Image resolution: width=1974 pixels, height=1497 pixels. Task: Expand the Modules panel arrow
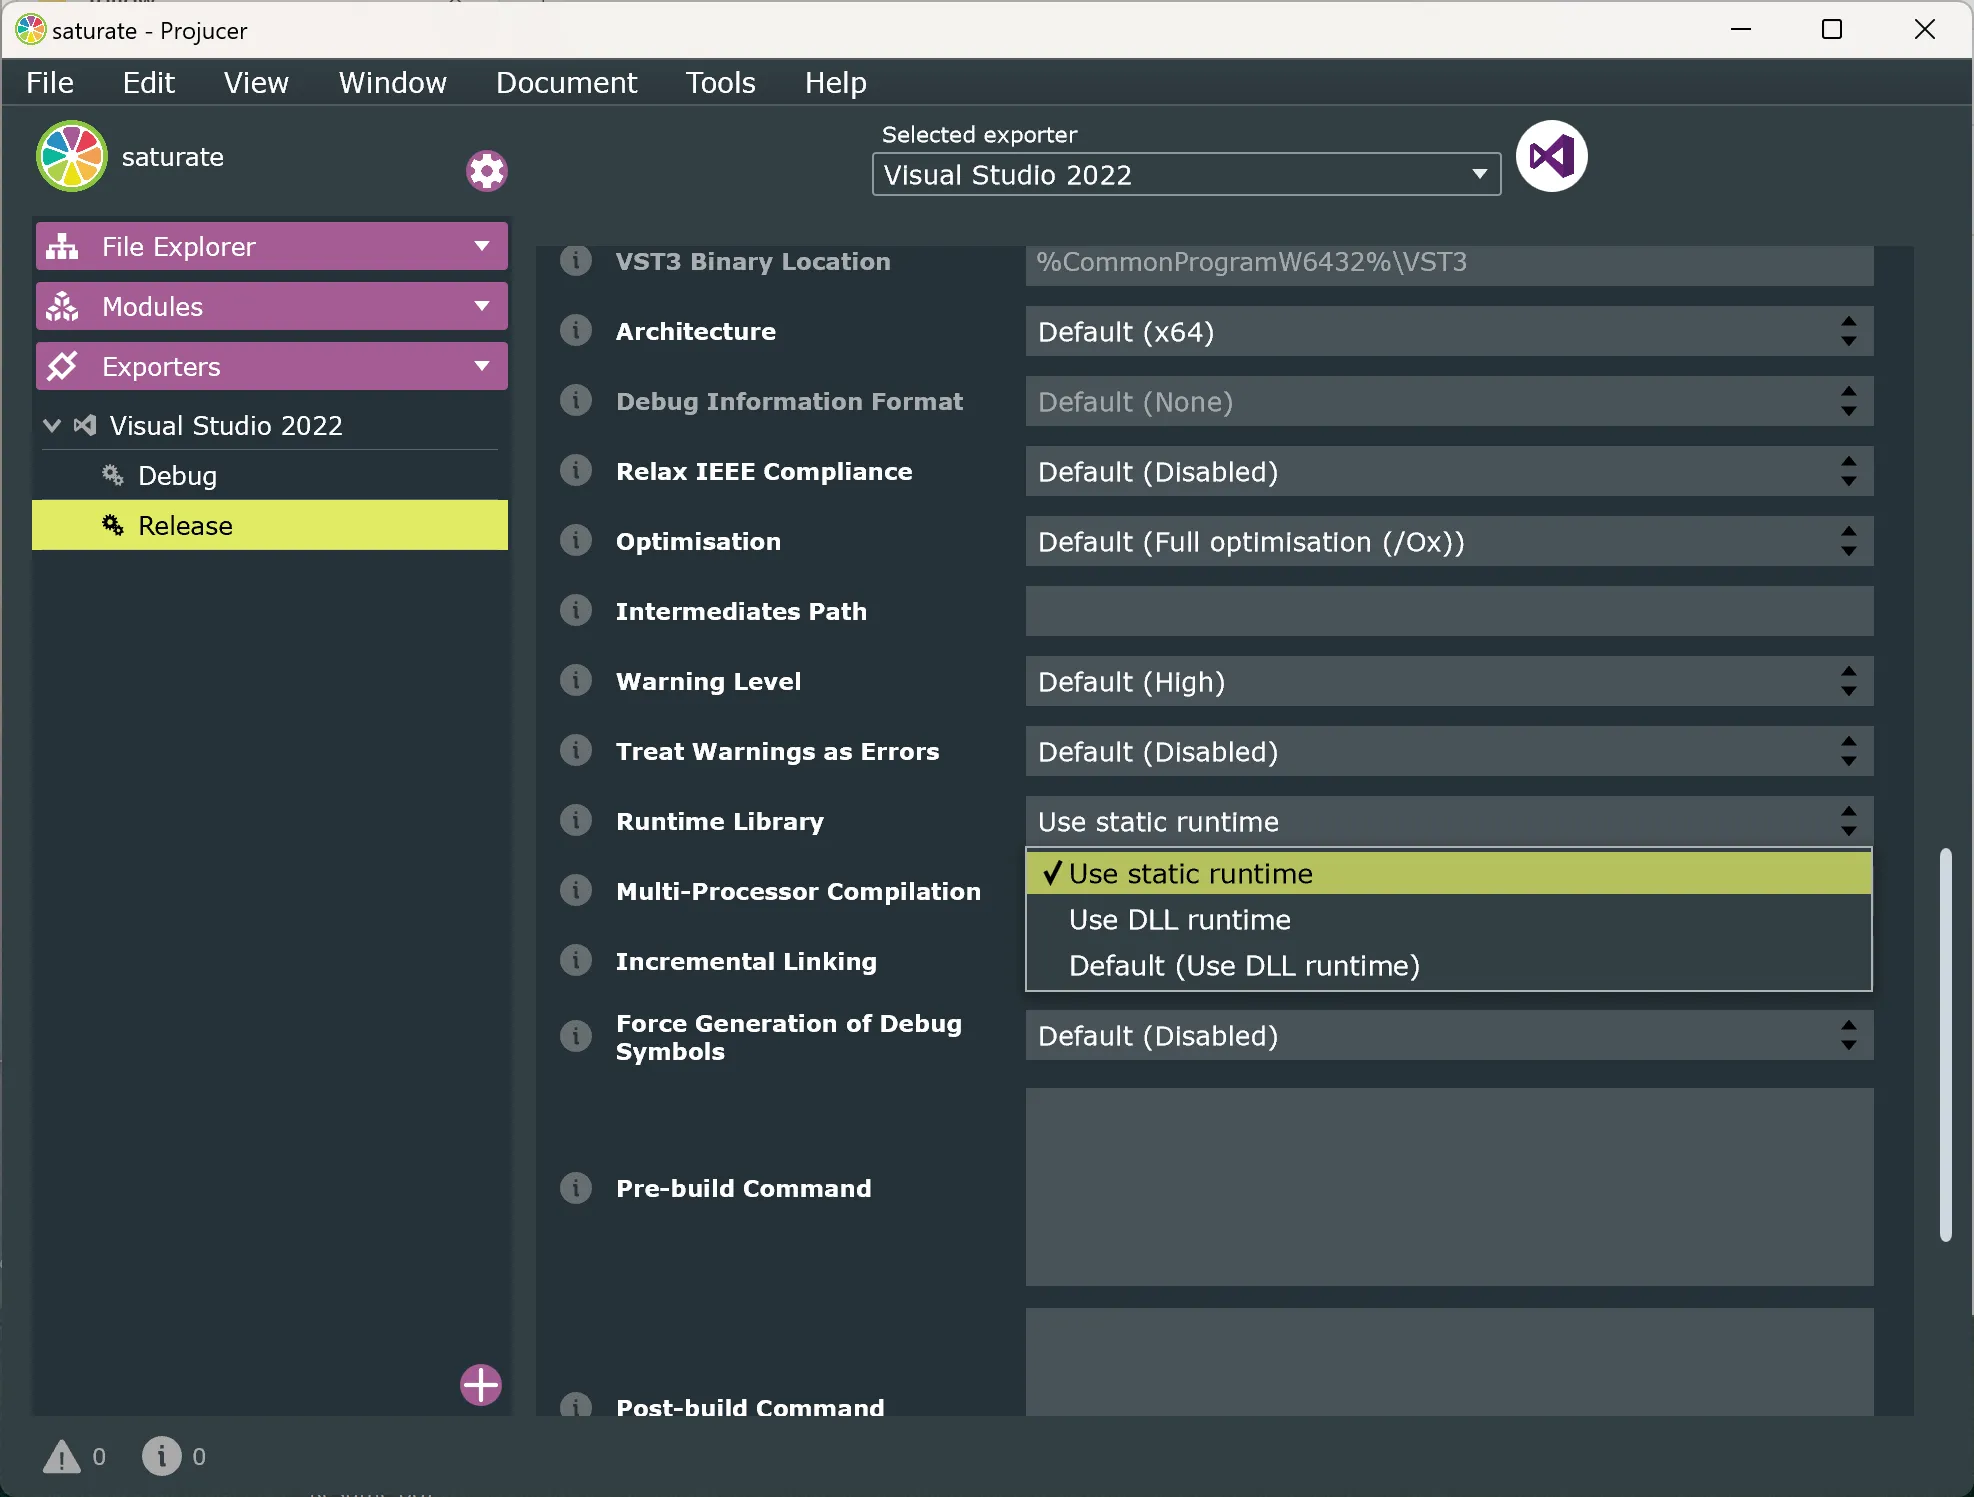tap(482, 306)
